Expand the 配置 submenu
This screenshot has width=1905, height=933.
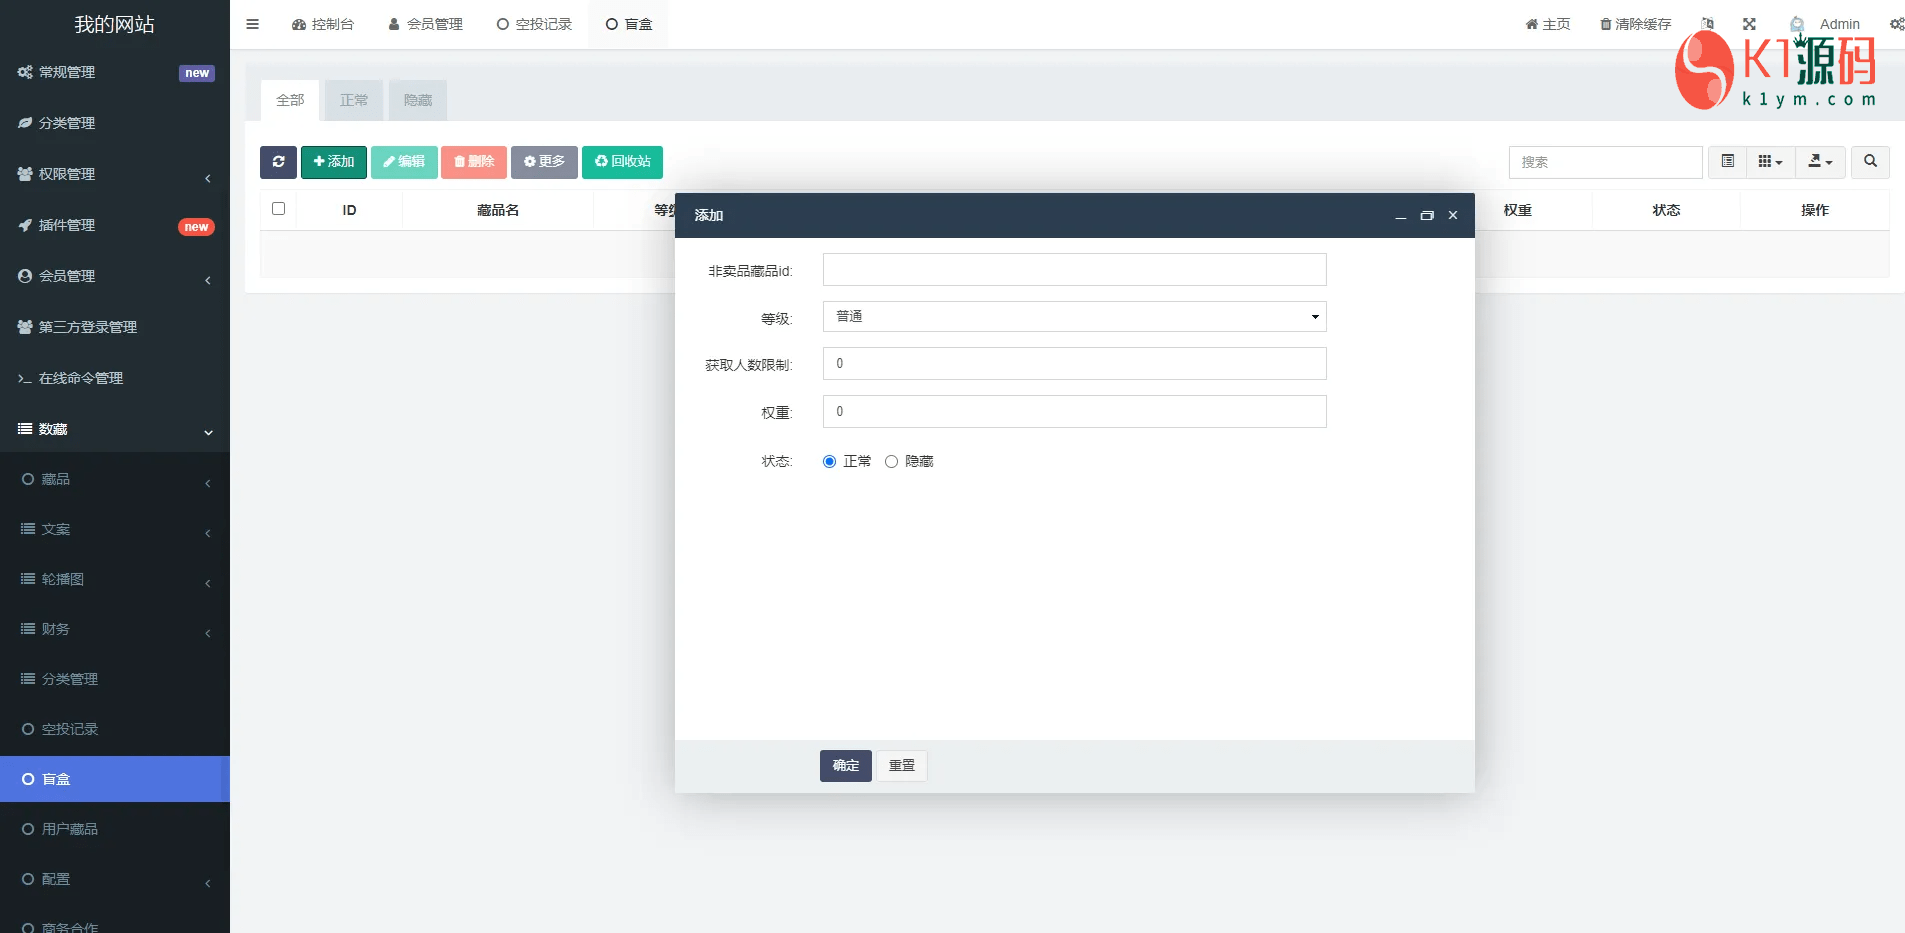[115, 879]
